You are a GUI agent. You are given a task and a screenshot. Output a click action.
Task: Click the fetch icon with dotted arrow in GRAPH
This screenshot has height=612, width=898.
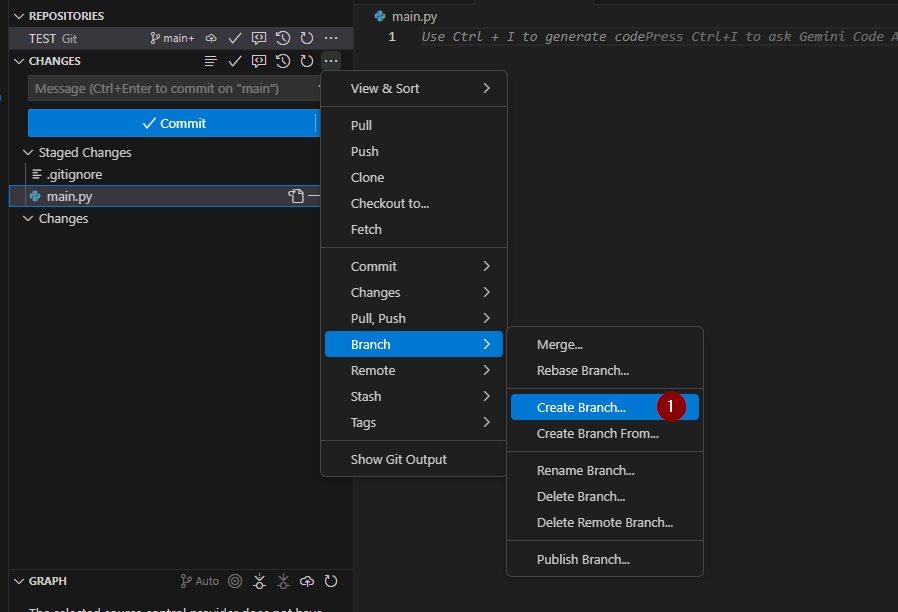259,581
